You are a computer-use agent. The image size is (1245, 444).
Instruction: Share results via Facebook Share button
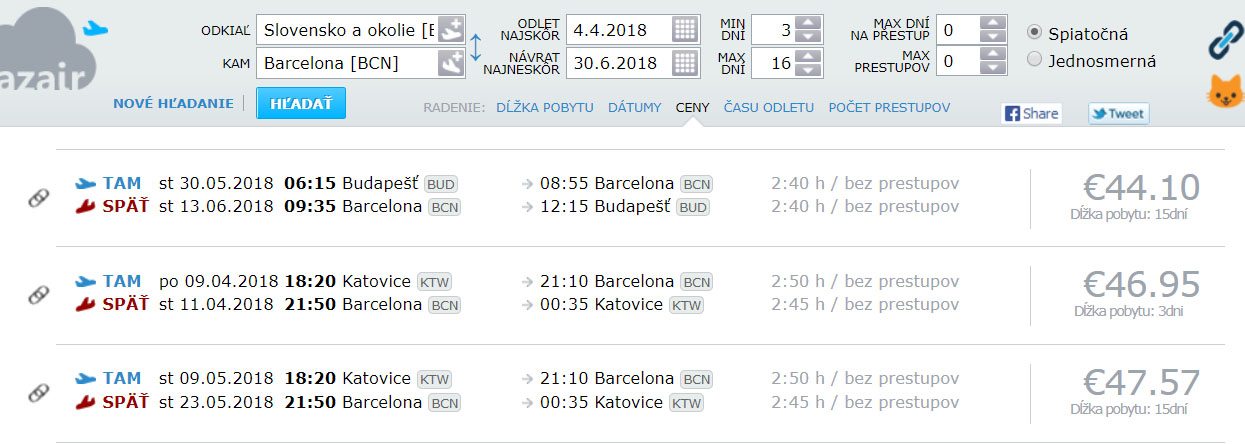click(x=1031, y=113)
